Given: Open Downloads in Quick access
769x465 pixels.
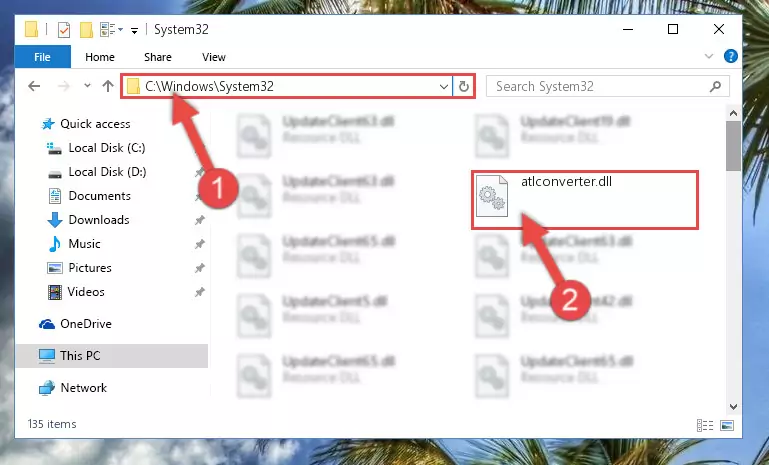Looking at the screenshot, I should tap(99, 220).
